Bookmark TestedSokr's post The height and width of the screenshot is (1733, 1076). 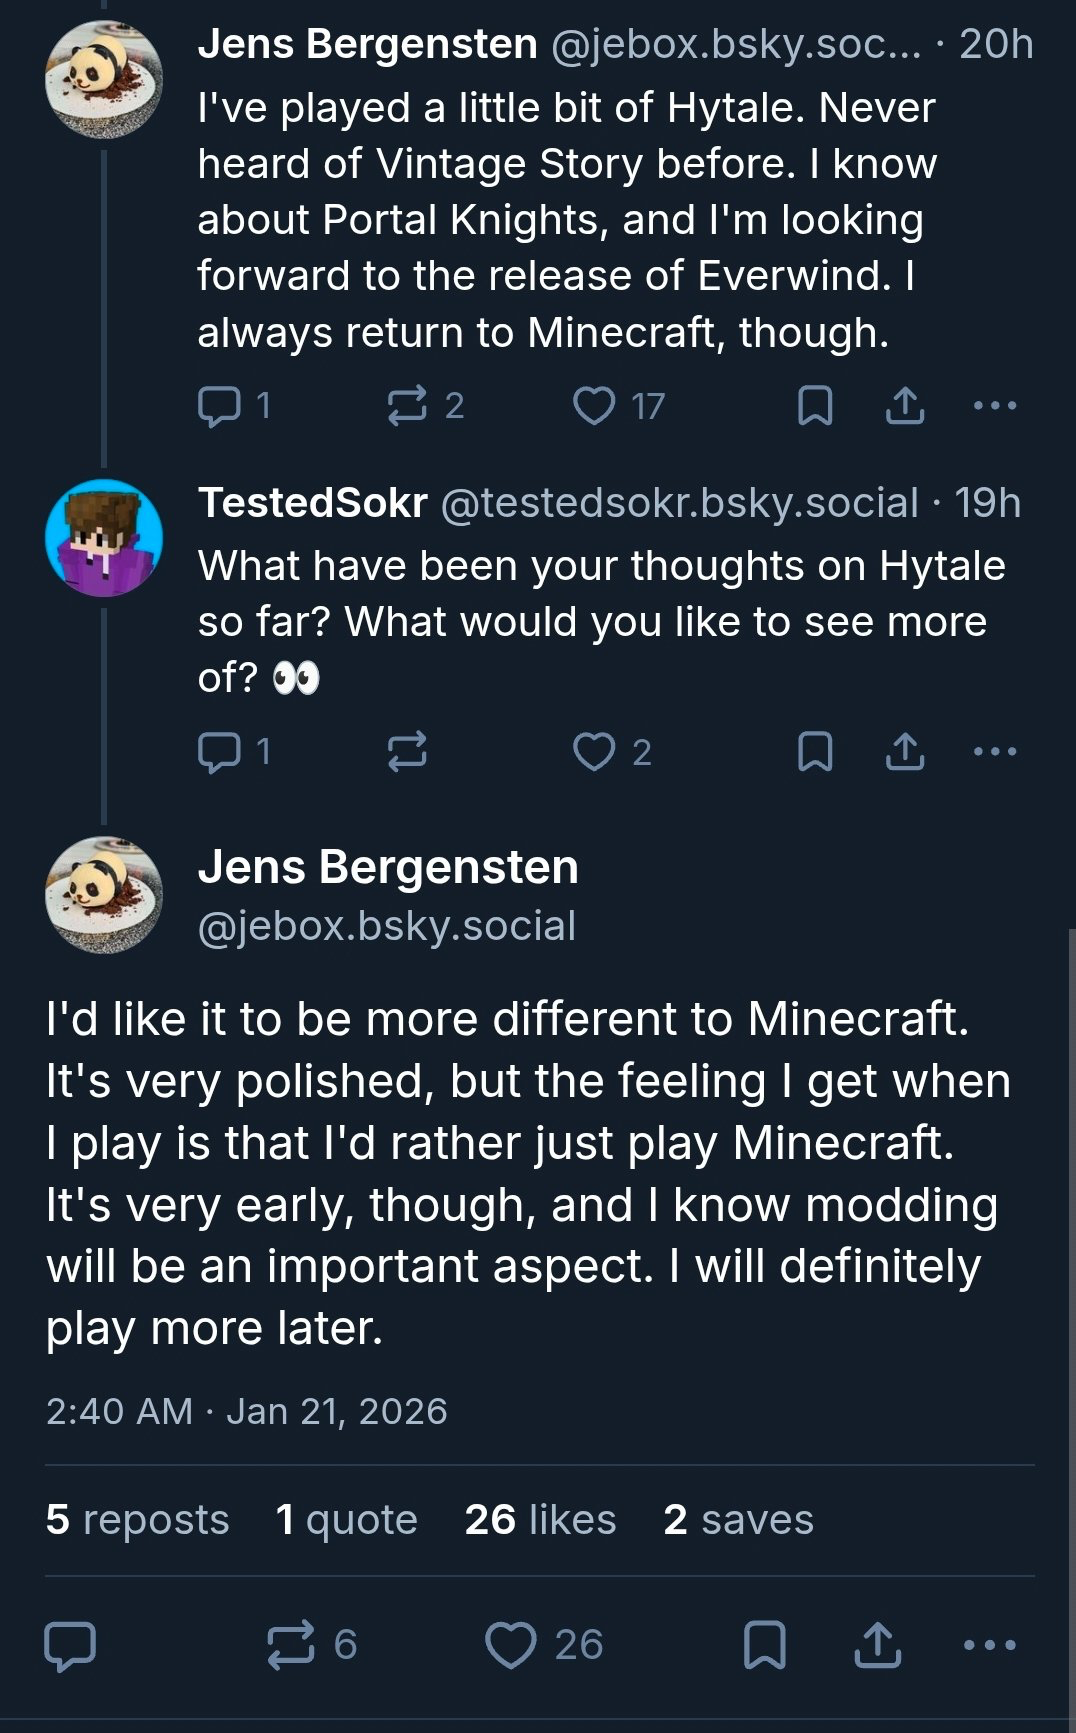pos(815,752)
